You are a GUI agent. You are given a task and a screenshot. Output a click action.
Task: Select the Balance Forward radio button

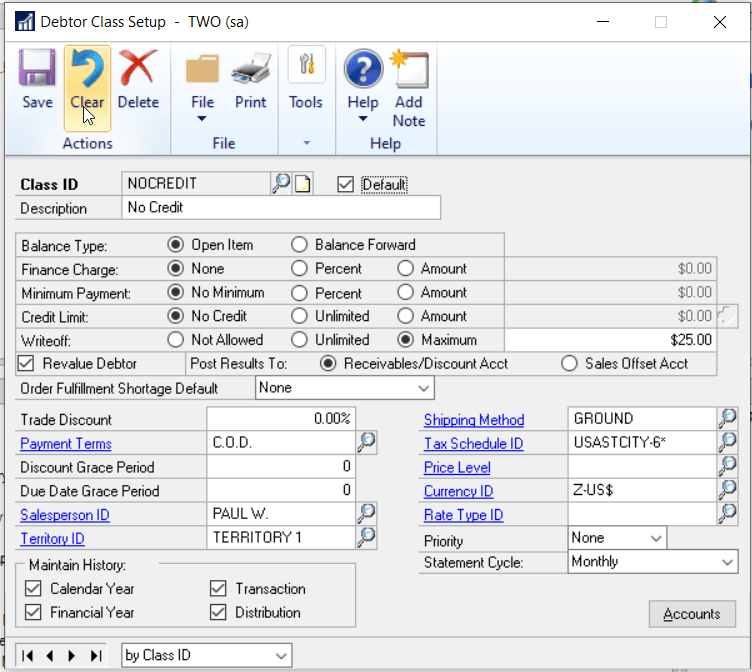299,245
